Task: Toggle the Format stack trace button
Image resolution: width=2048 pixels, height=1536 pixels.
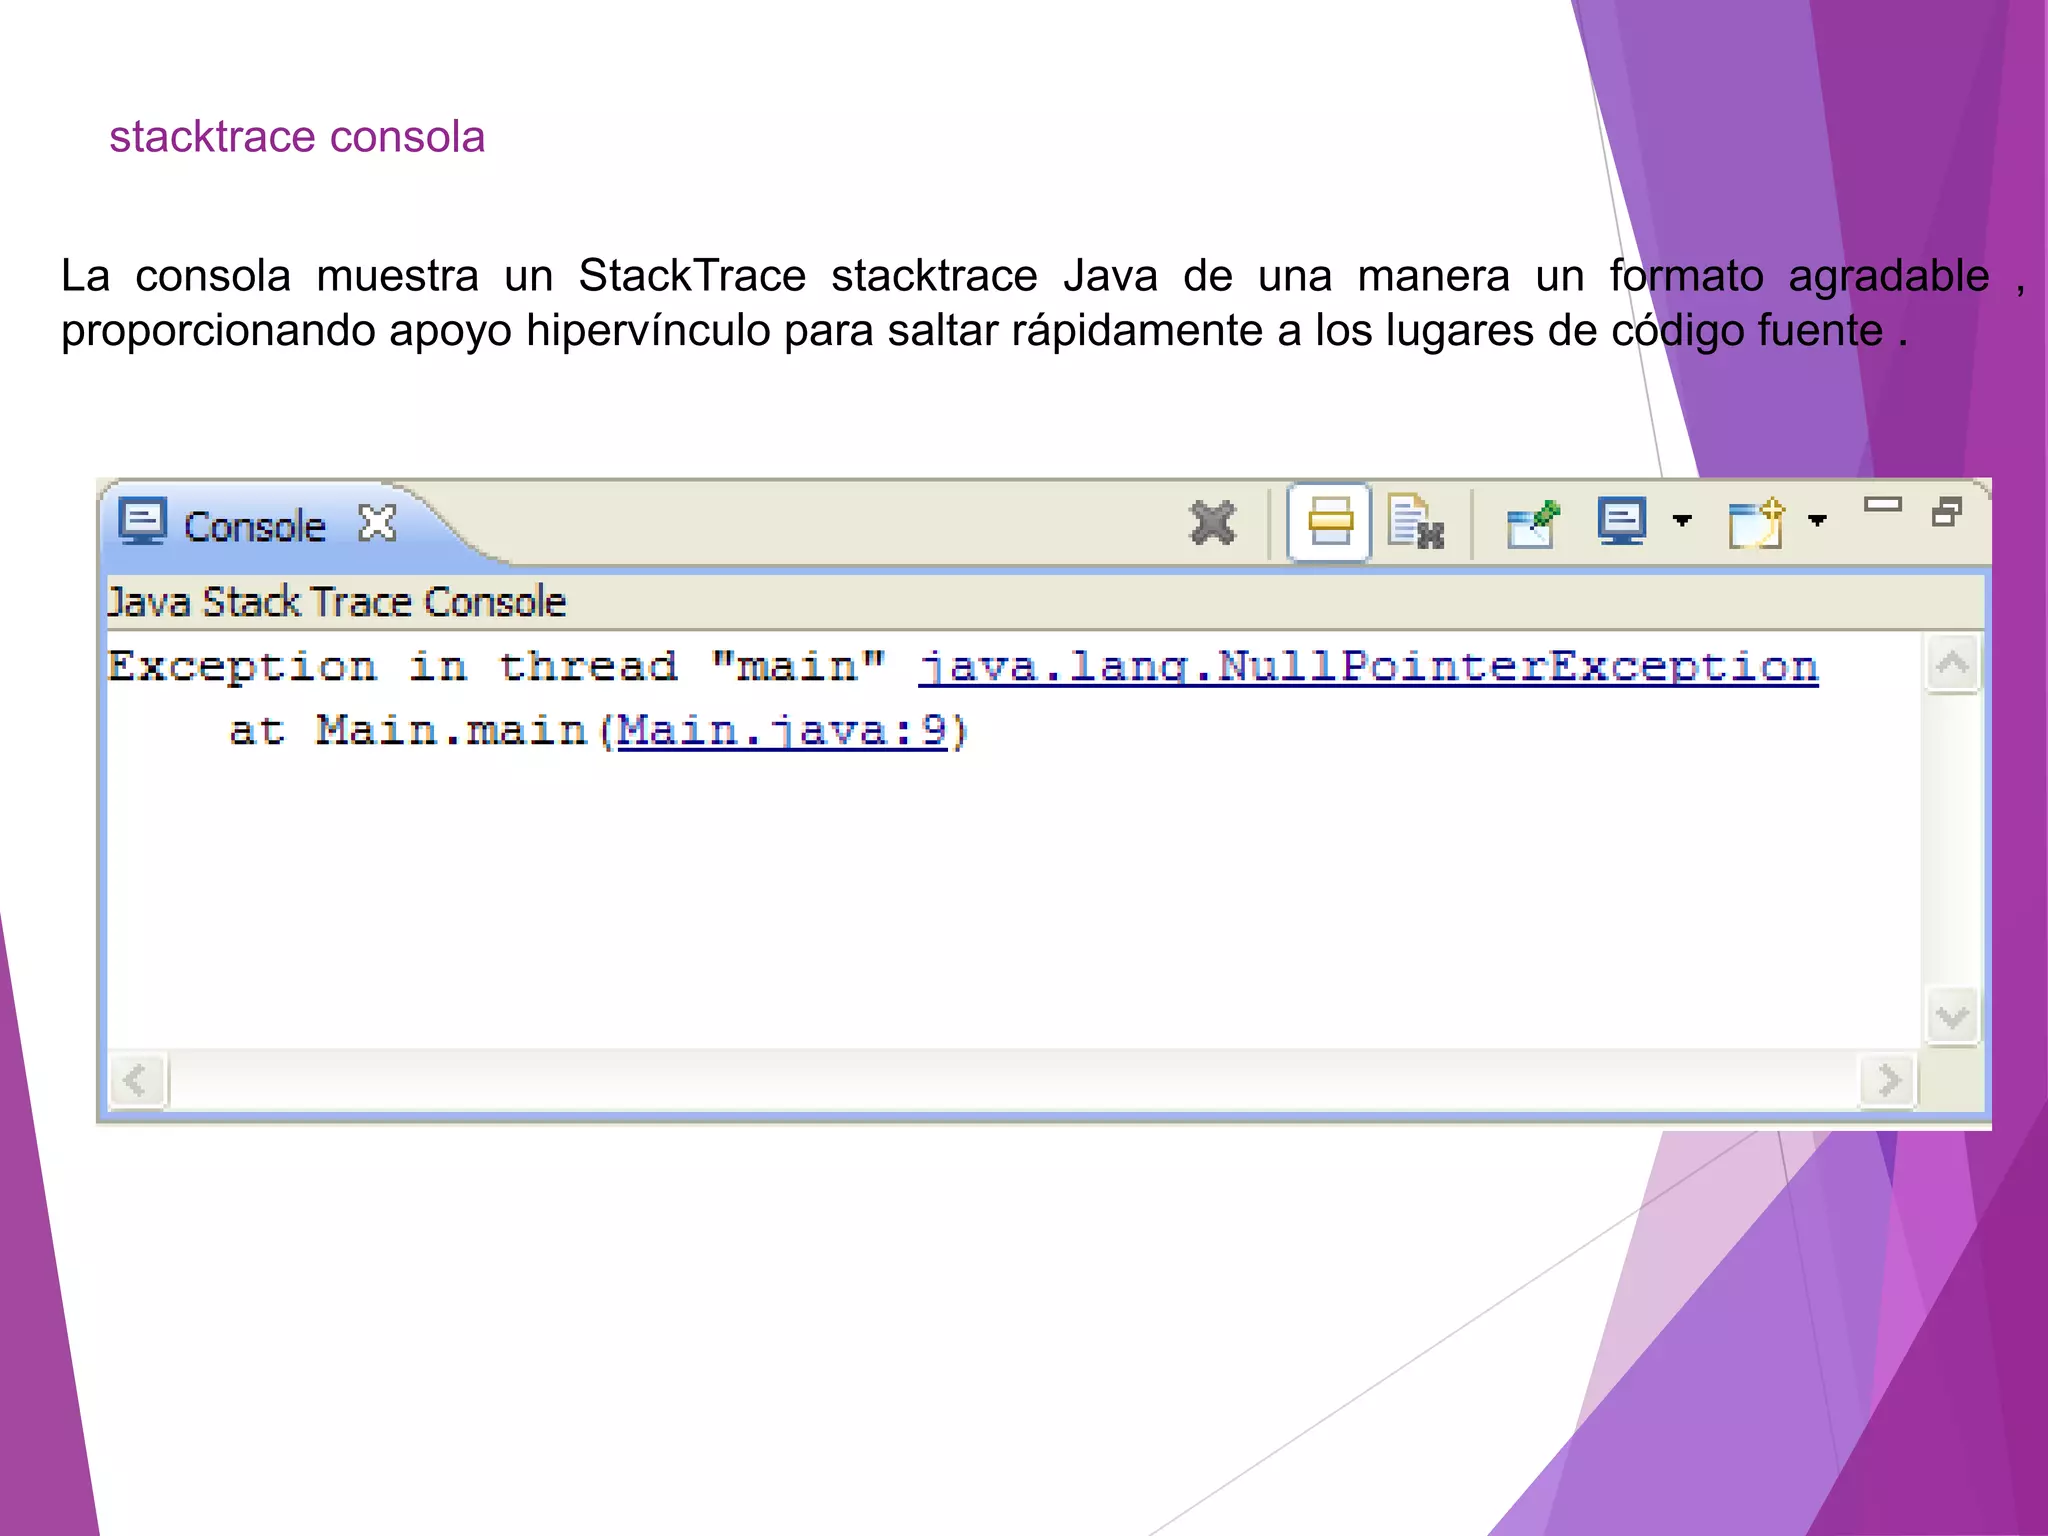Action: 1329,522
